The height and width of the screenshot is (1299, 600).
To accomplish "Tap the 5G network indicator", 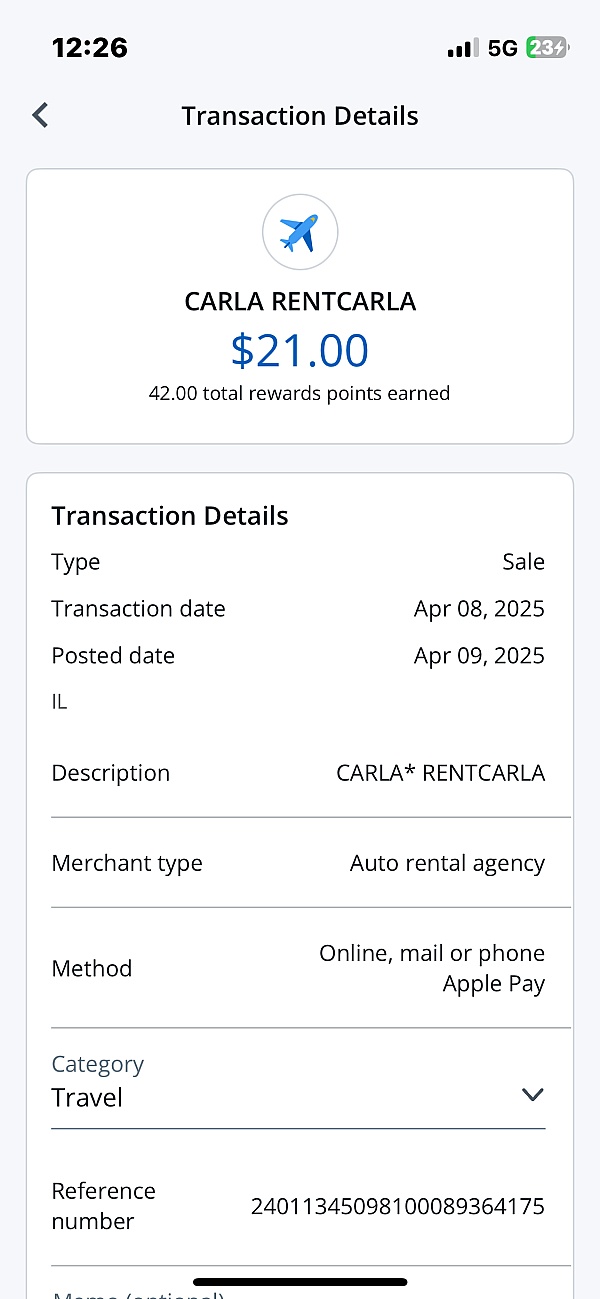I will tap(502, 48).
